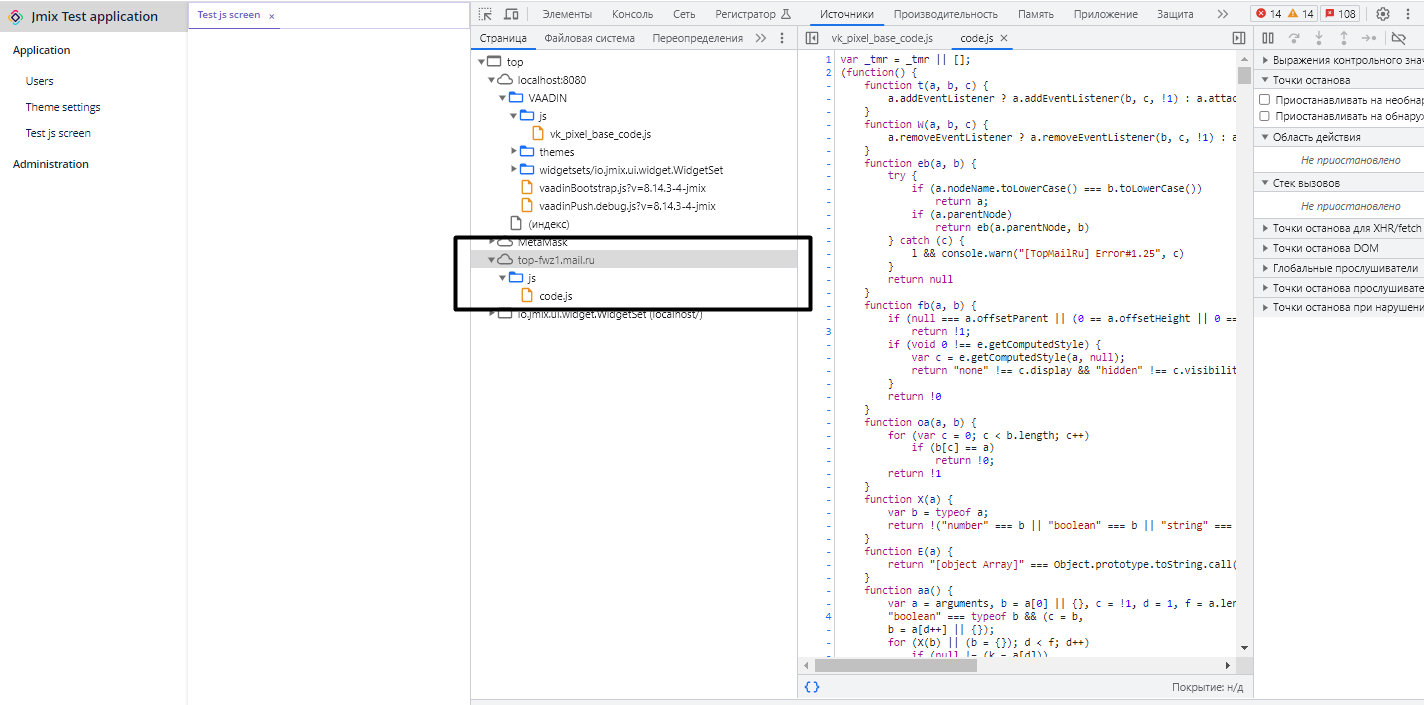This screenshot has width=1424, height=705.
Task: Open the navigator pane three-dot menu
Action: (781, 38)
